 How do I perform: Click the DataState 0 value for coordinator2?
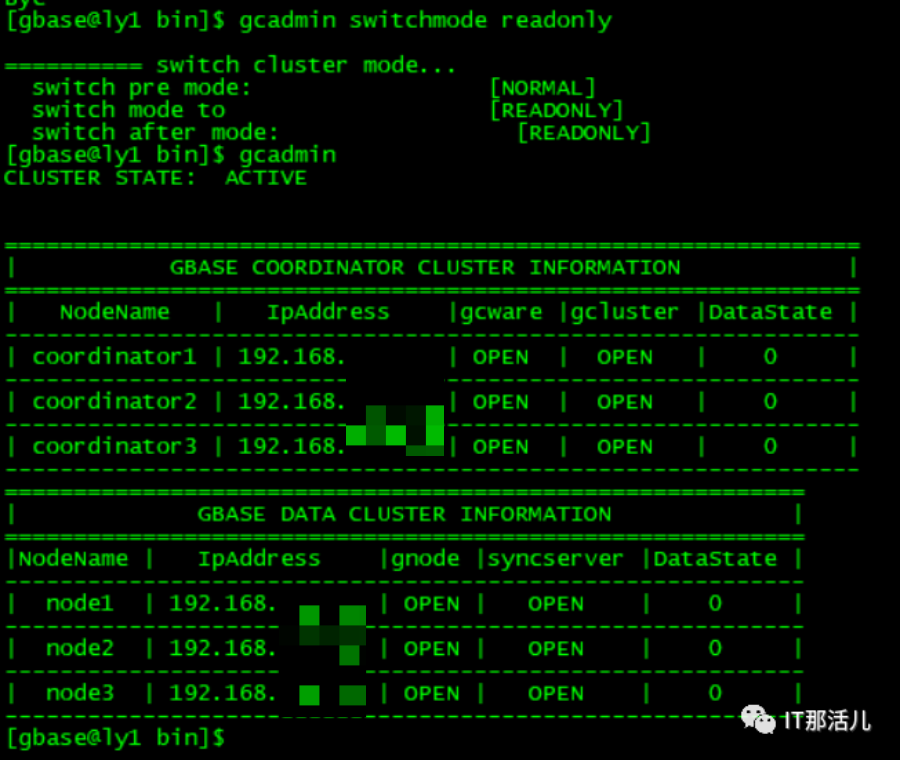tap(770, 402)
